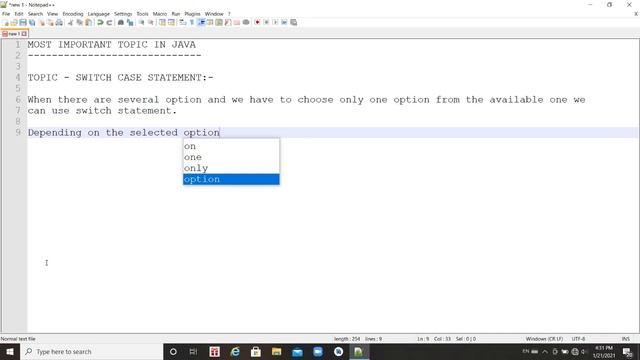
Task: Toggle synchronized vertical scrolling icon
Action: [162, 22]
